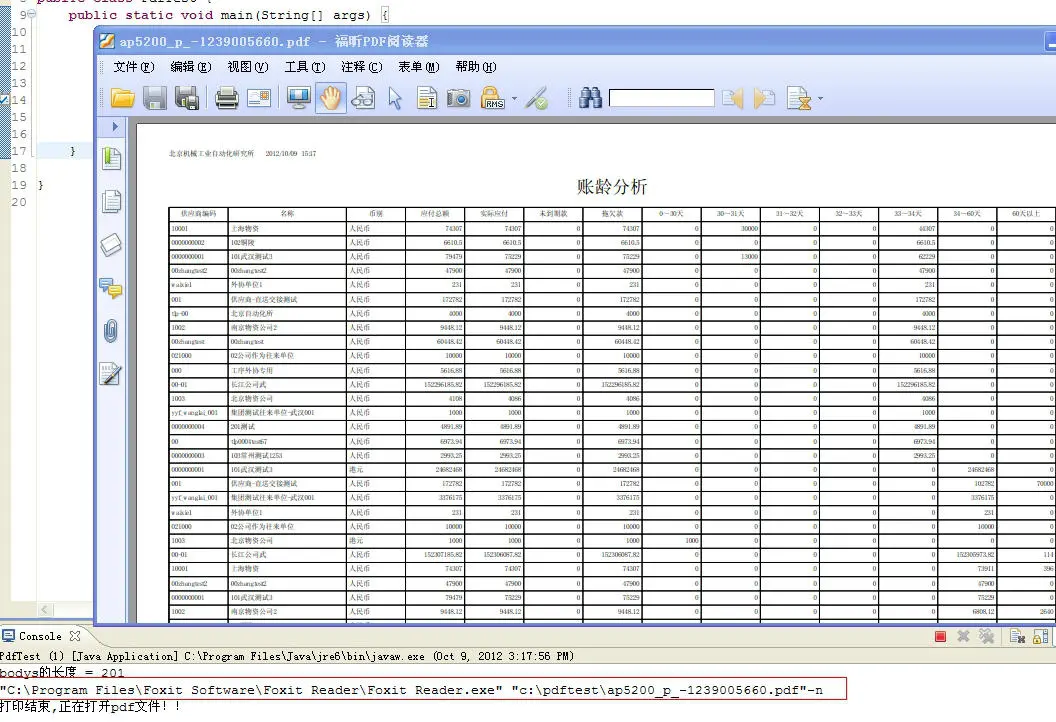Open the 注释 (Comments) menu
Image resolution: width=1056 pixels, height=722 pixels.
point(361,67)
